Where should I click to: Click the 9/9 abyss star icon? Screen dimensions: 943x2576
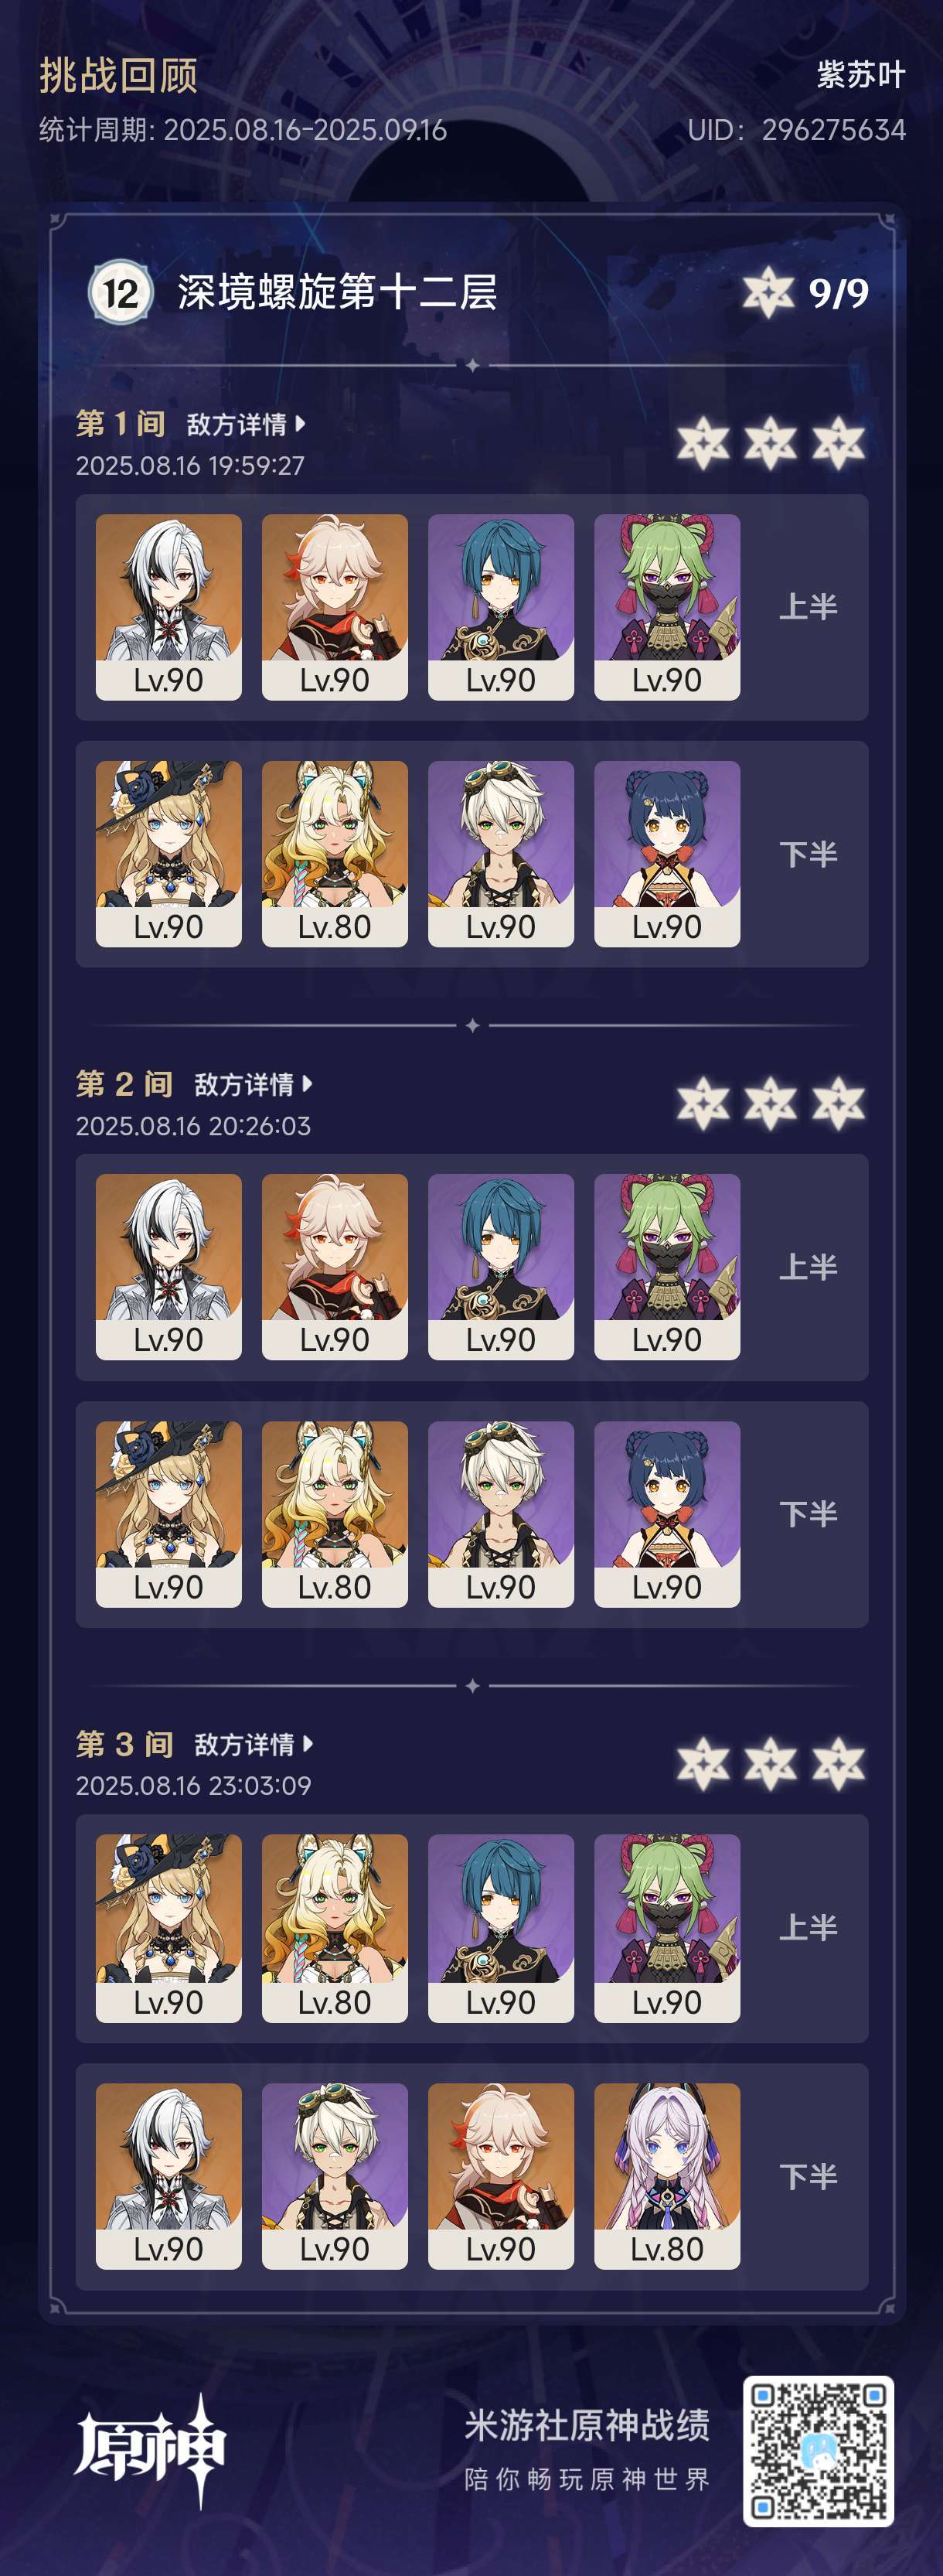(768, 292)
